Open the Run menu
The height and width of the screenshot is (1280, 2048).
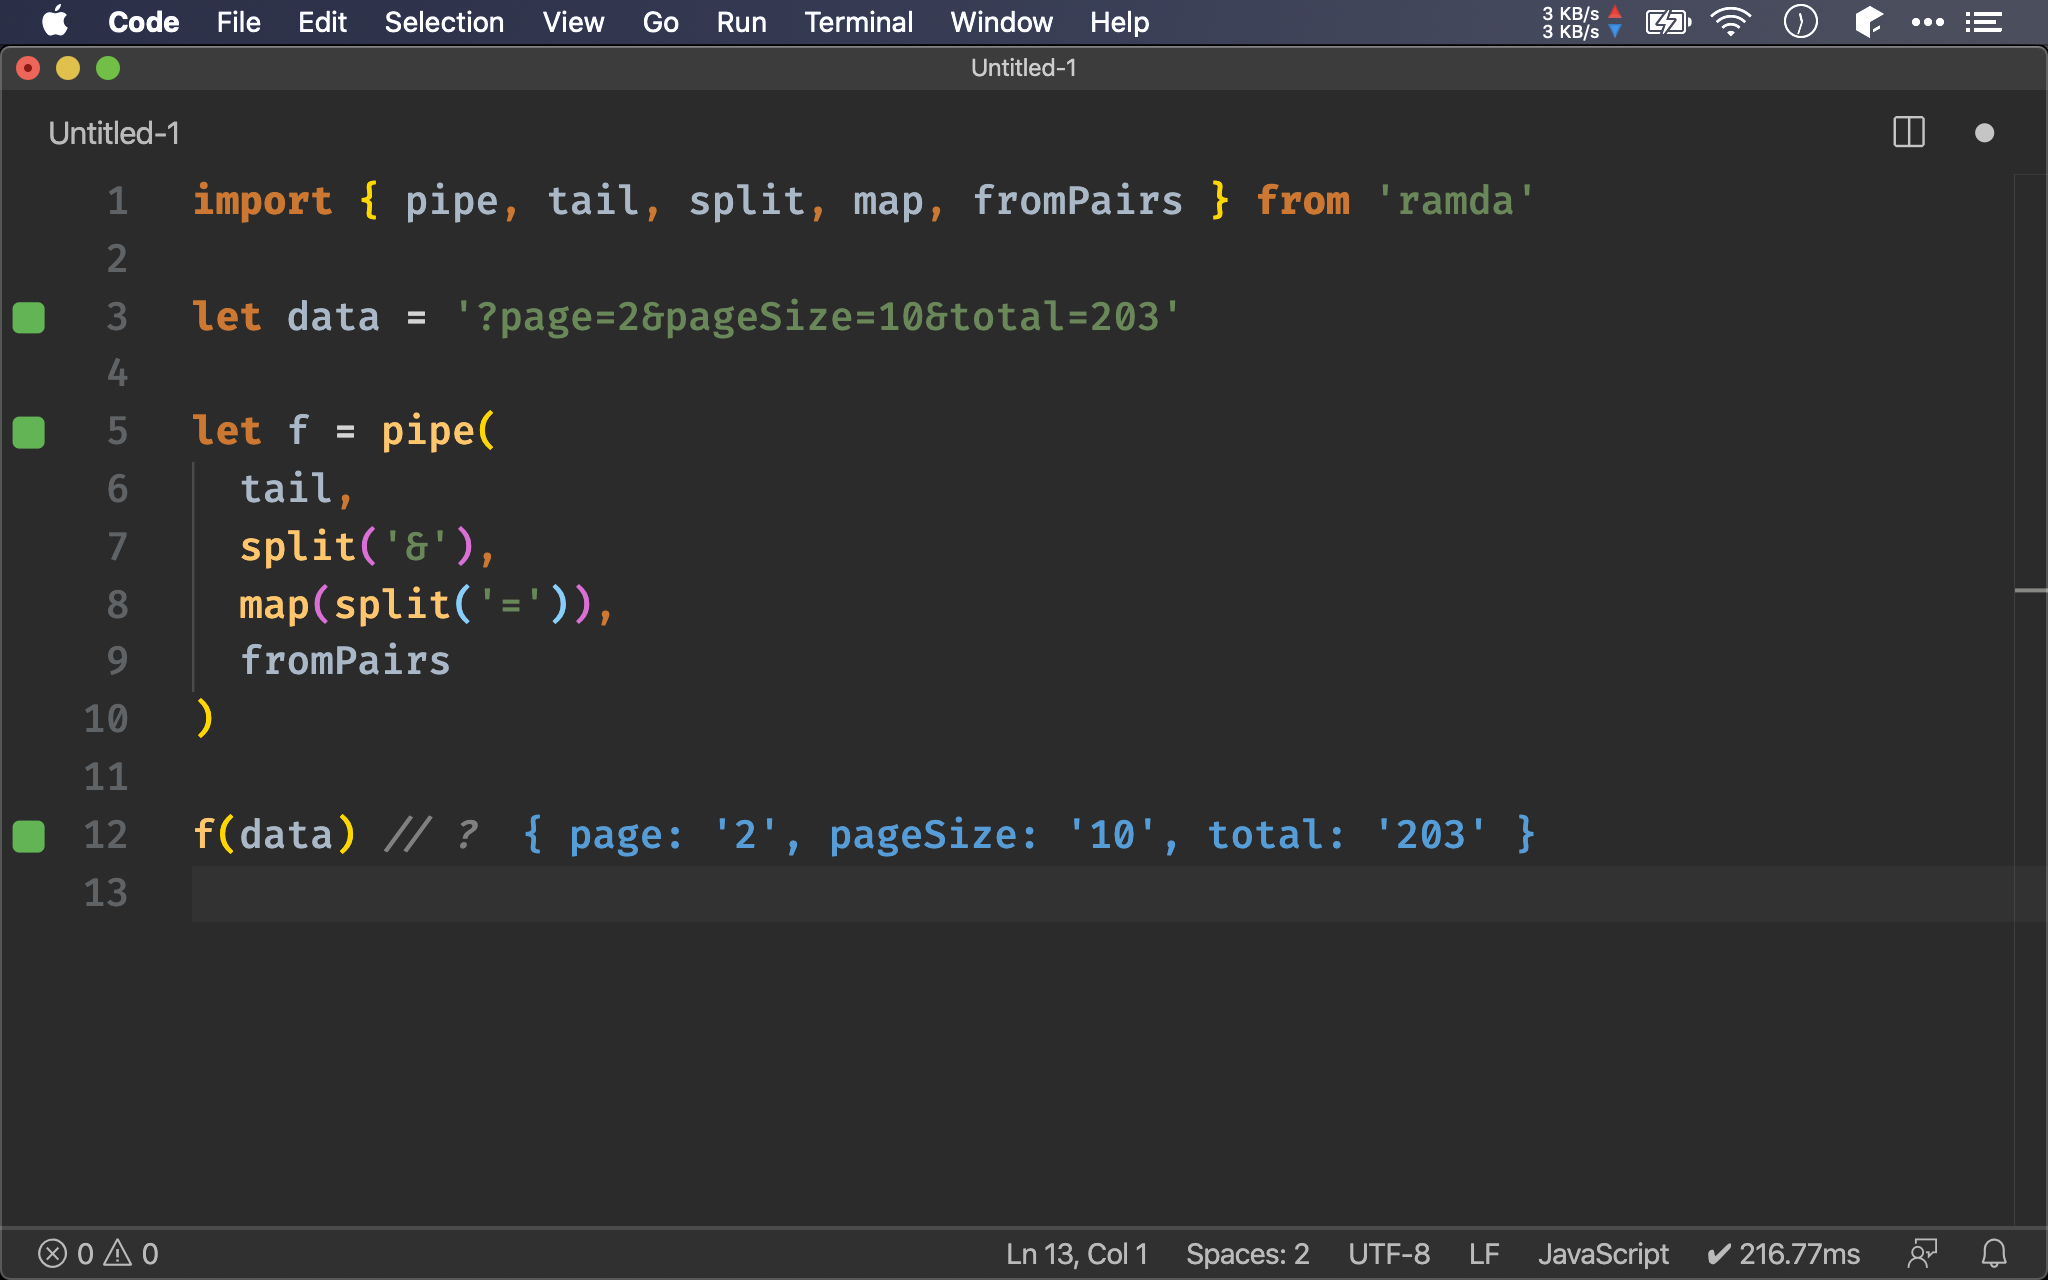[x=741, y=22]
